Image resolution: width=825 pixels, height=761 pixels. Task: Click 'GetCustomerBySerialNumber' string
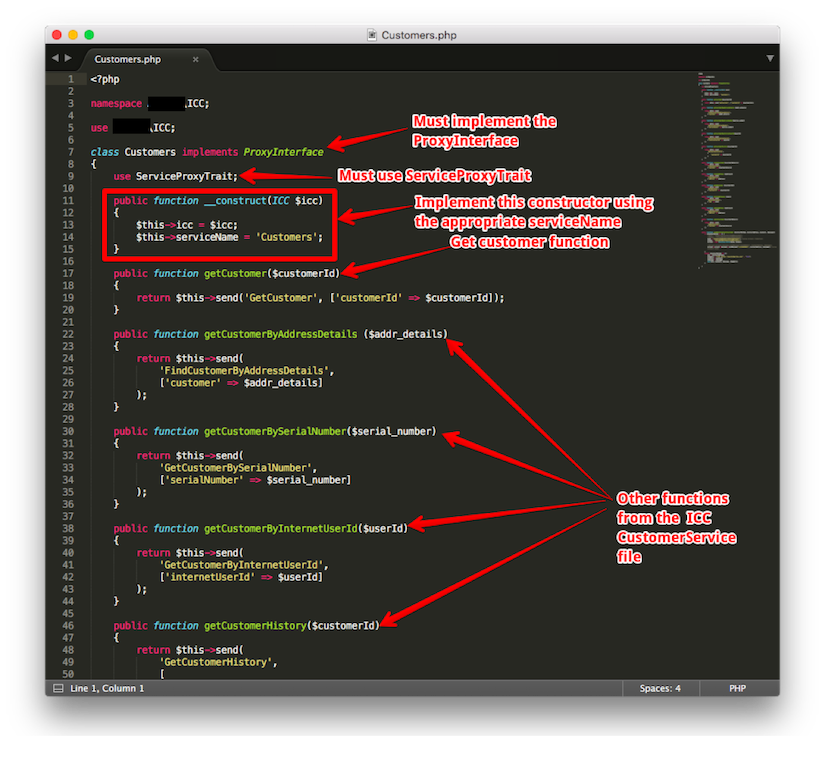236,468
